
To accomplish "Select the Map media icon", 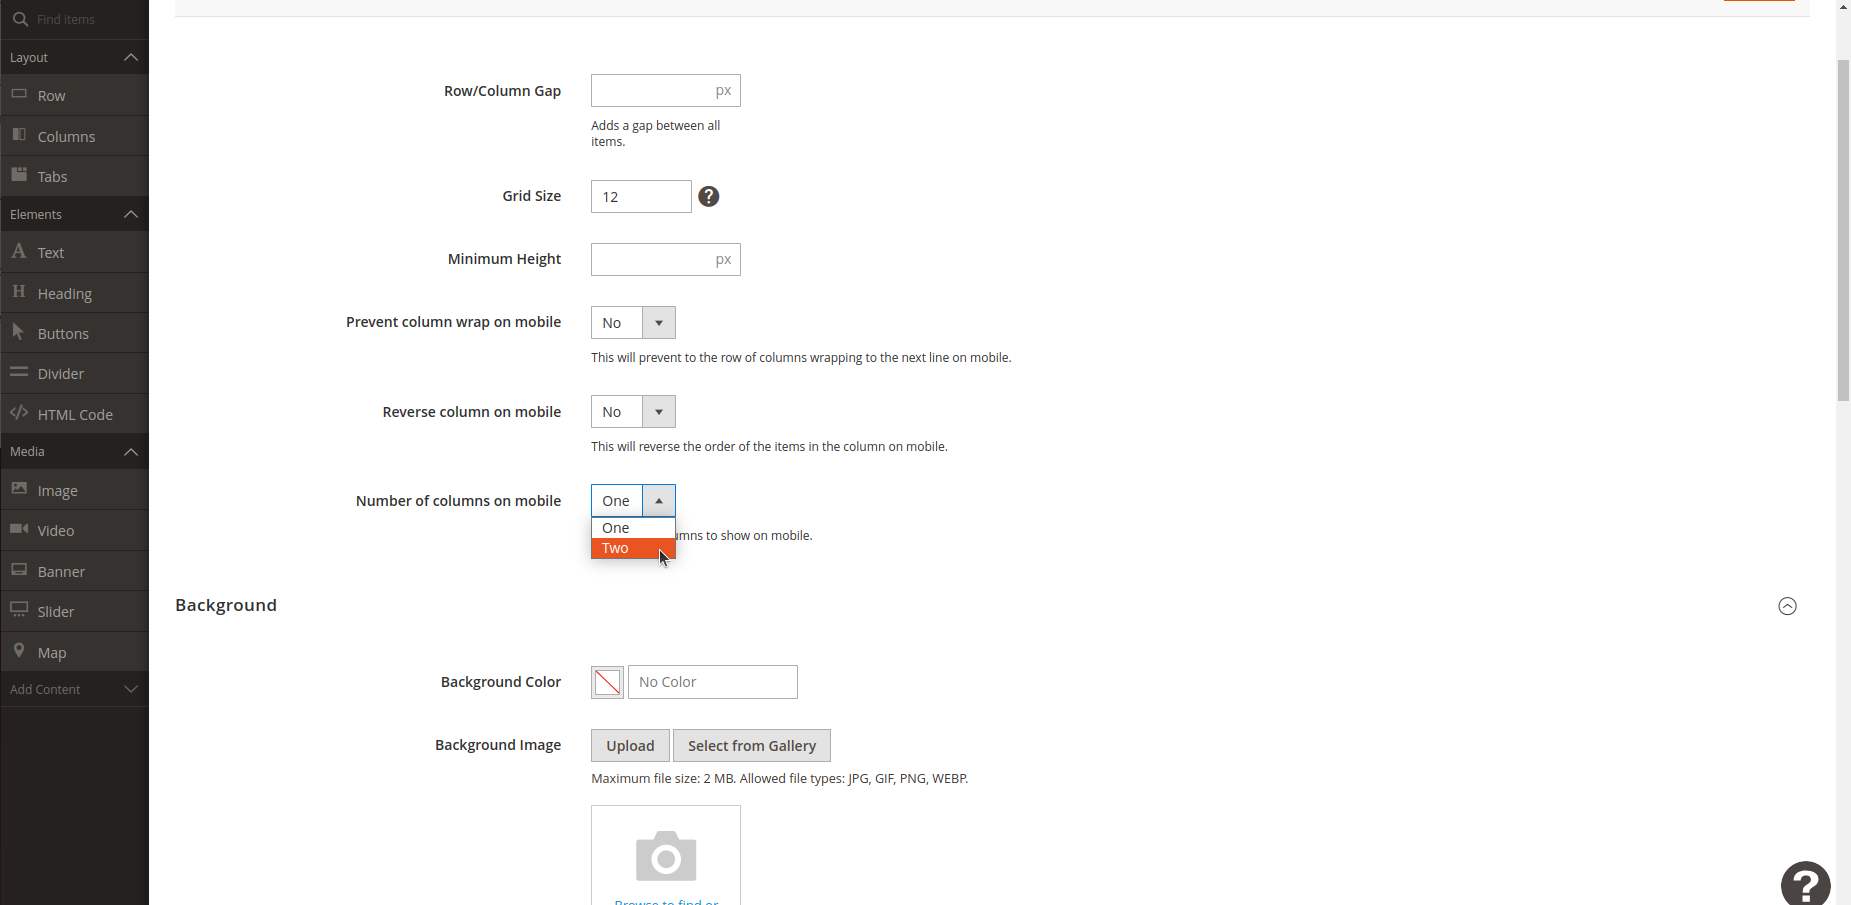I will pyautogui.click(x=19, y=650).
